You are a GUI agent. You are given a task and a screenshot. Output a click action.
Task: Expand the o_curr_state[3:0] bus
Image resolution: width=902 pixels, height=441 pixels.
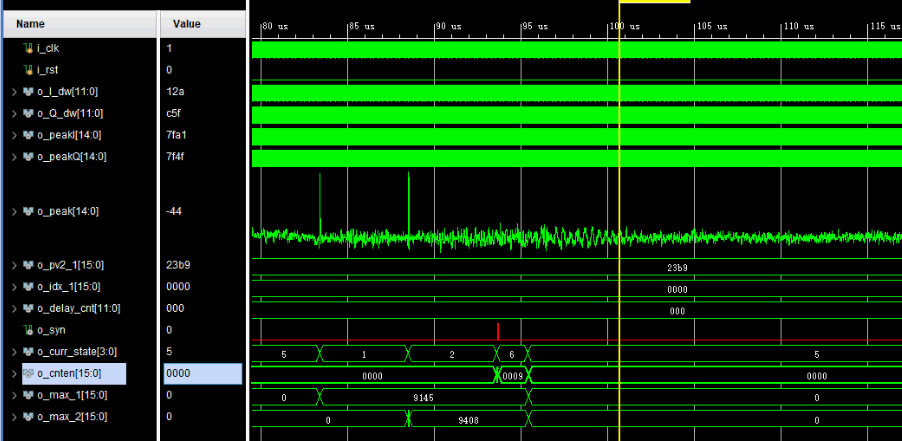point(14,351)
